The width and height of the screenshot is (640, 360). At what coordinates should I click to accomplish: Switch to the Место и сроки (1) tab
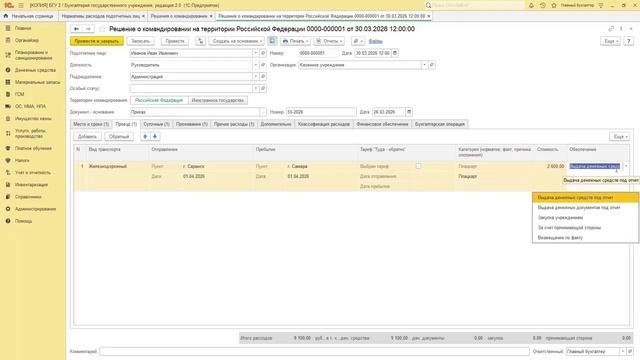(91, 124)
